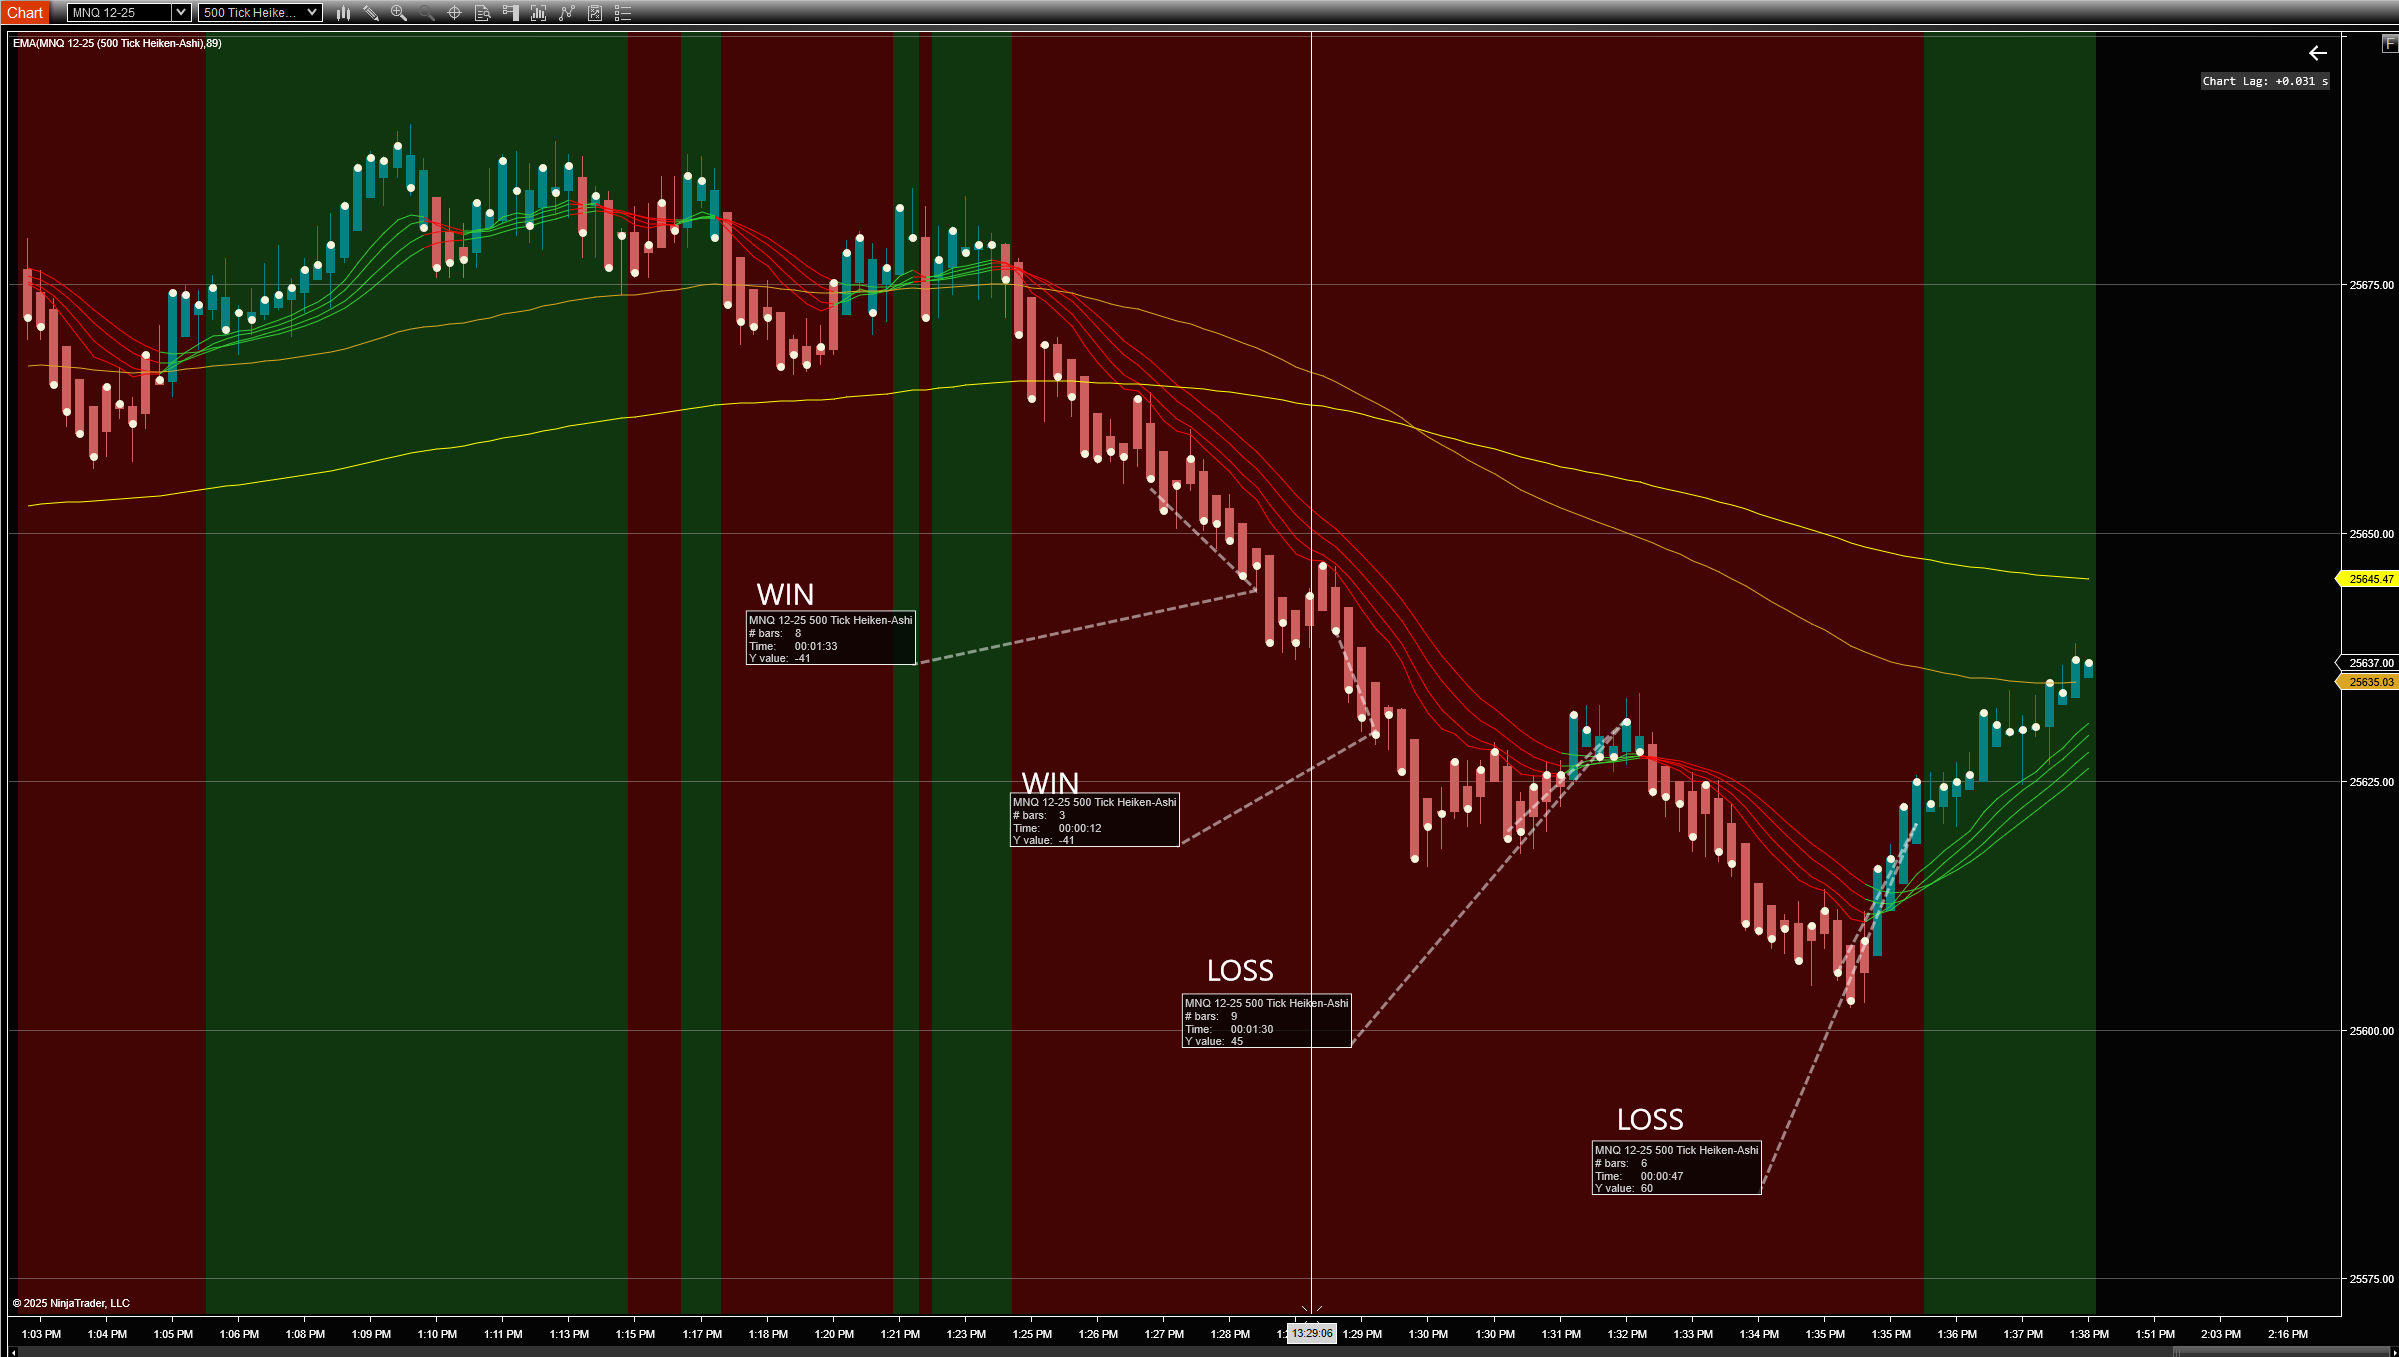Open the data series icon
2399x1357 pixels.
[x=538, y=13]
